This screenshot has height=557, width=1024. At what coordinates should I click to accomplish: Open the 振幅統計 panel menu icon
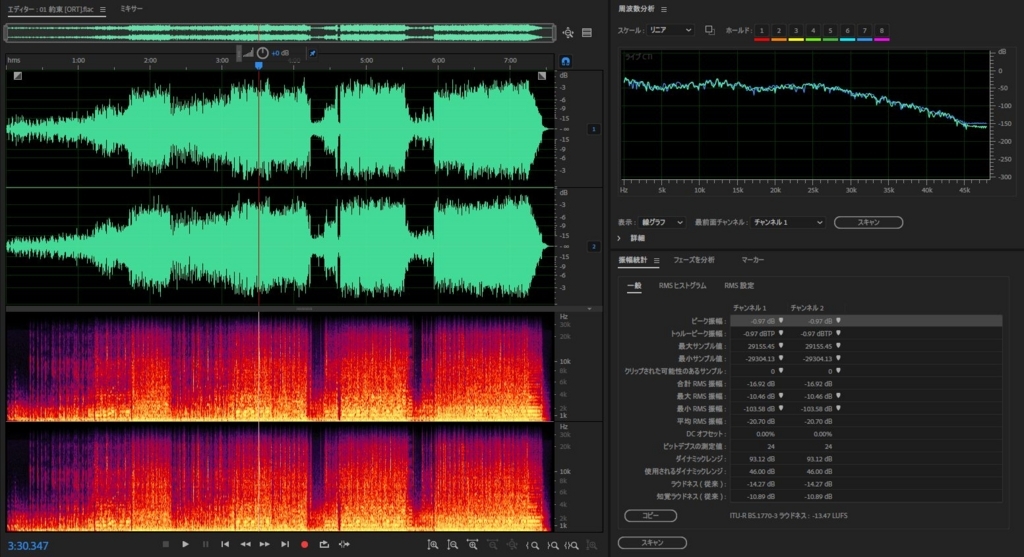pyautogui.click(x=656, y=261)
